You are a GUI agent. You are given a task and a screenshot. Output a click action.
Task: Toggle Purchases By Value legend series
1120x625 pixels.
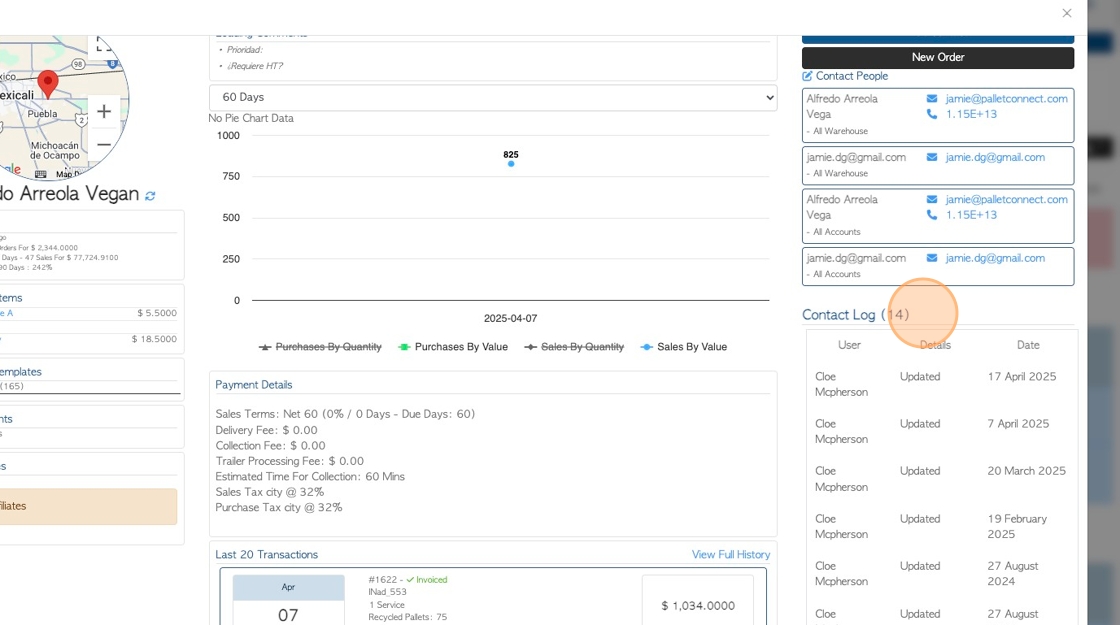click(453, 347)
